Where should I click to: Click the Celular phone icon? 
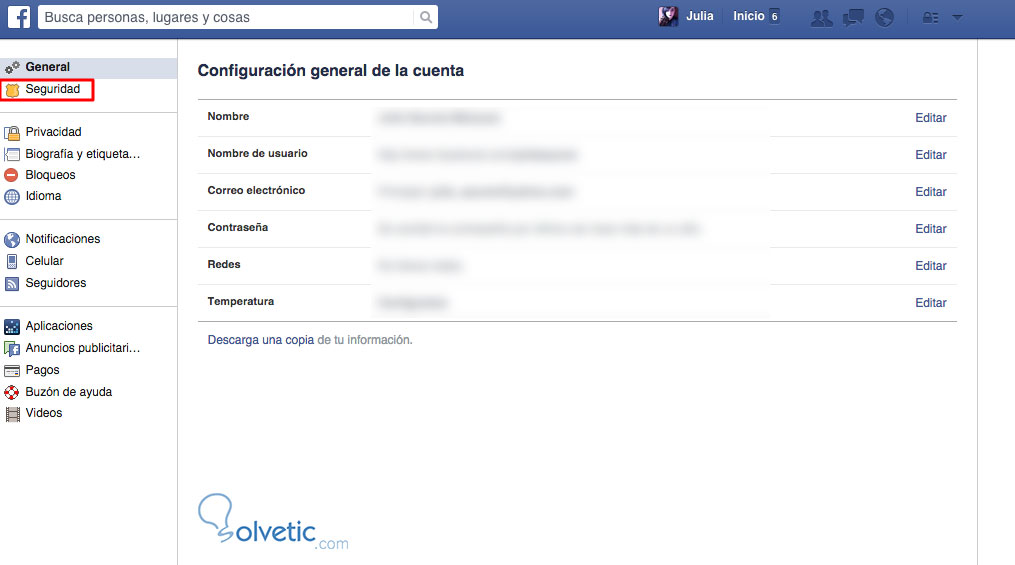point(12,261)
